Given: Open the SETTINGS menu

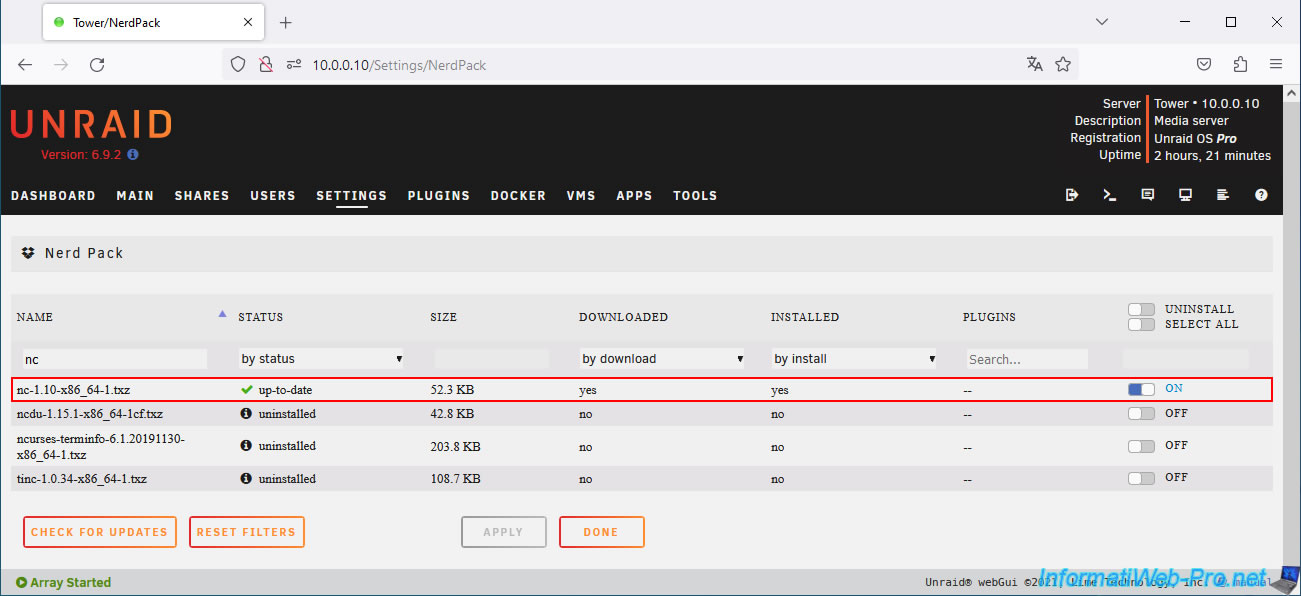Looking at the screenshot, I should (351, 196).
